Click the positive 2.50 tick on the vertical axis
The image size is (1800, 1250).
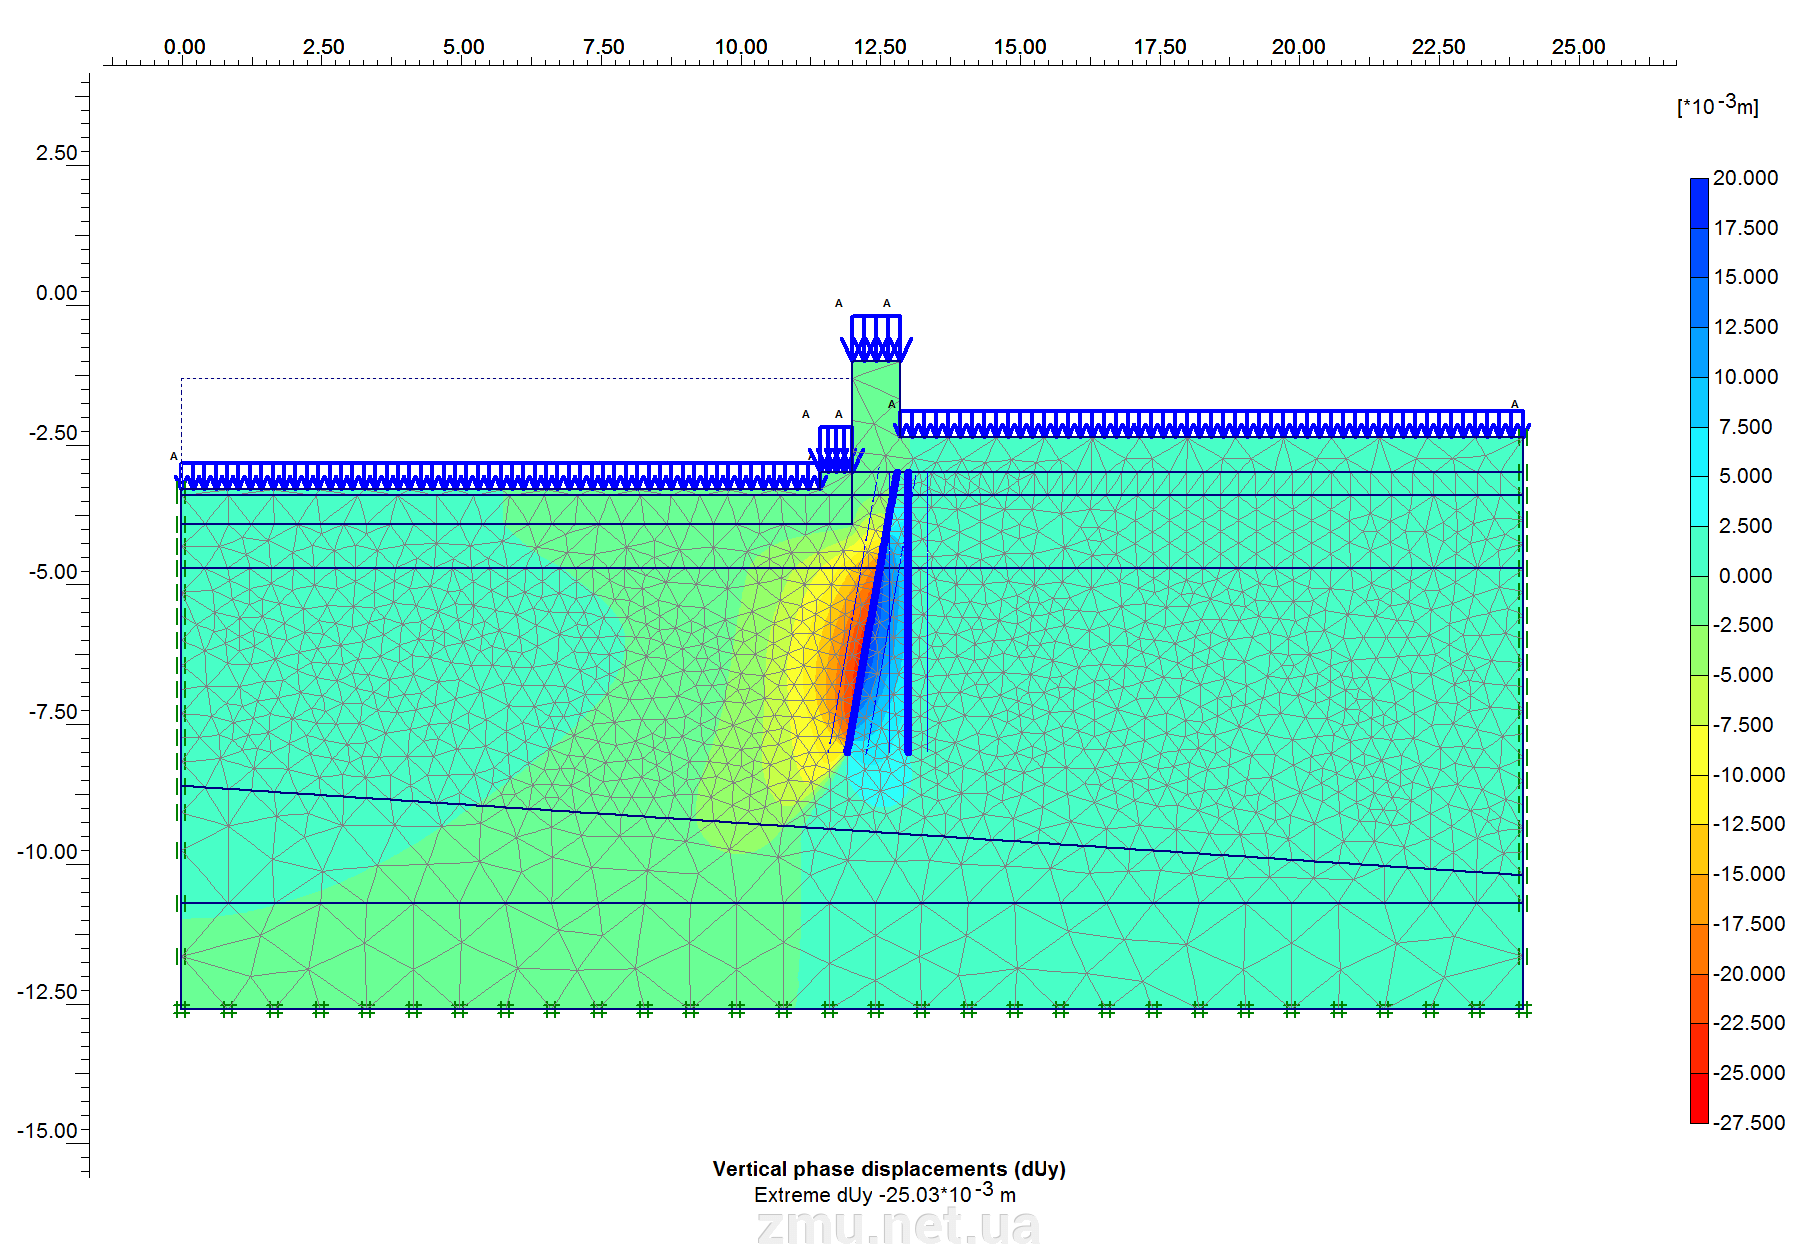tap(56, 153)
